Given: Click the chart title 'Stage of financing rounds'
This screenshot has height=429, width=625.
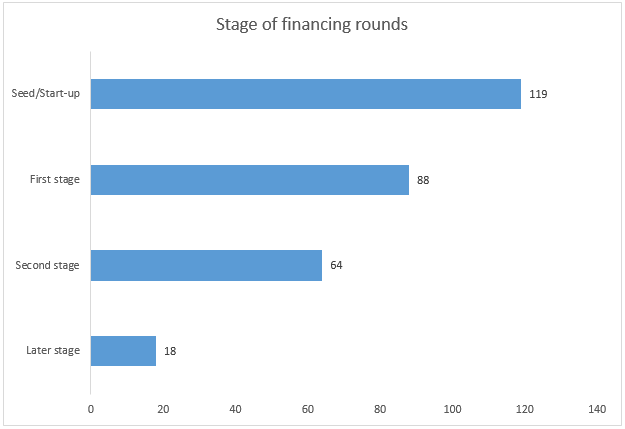Looking at the screenshot, I should click(312, 25).
